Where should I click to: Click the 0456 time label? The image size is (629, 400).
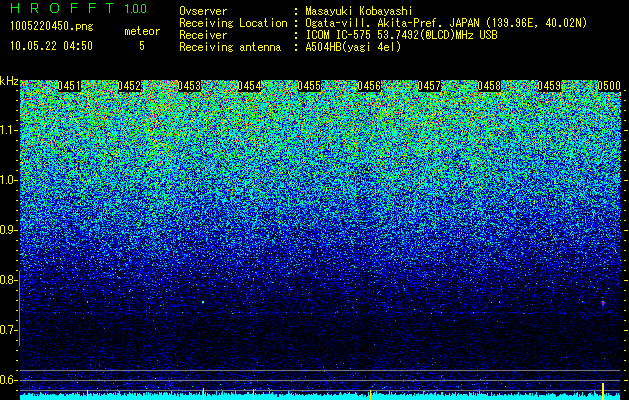point(369,86)
